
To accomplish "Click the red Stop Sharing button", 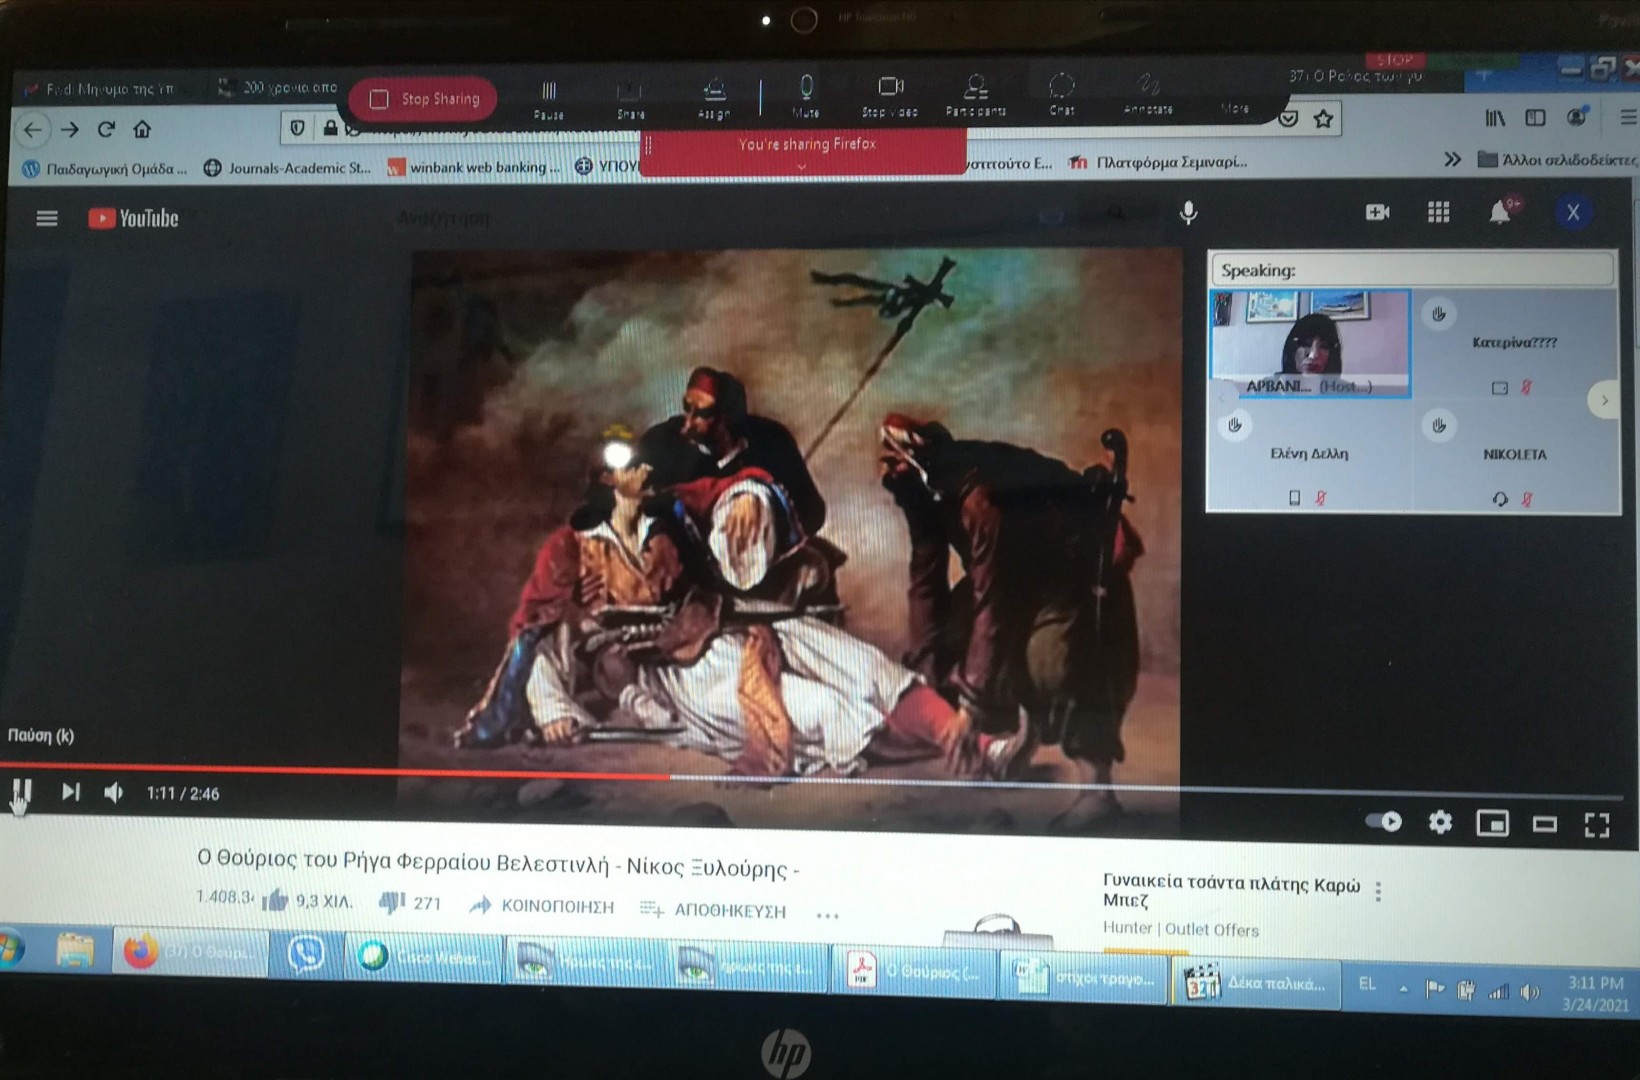I will pyautogui.click(x=424, y=99).
